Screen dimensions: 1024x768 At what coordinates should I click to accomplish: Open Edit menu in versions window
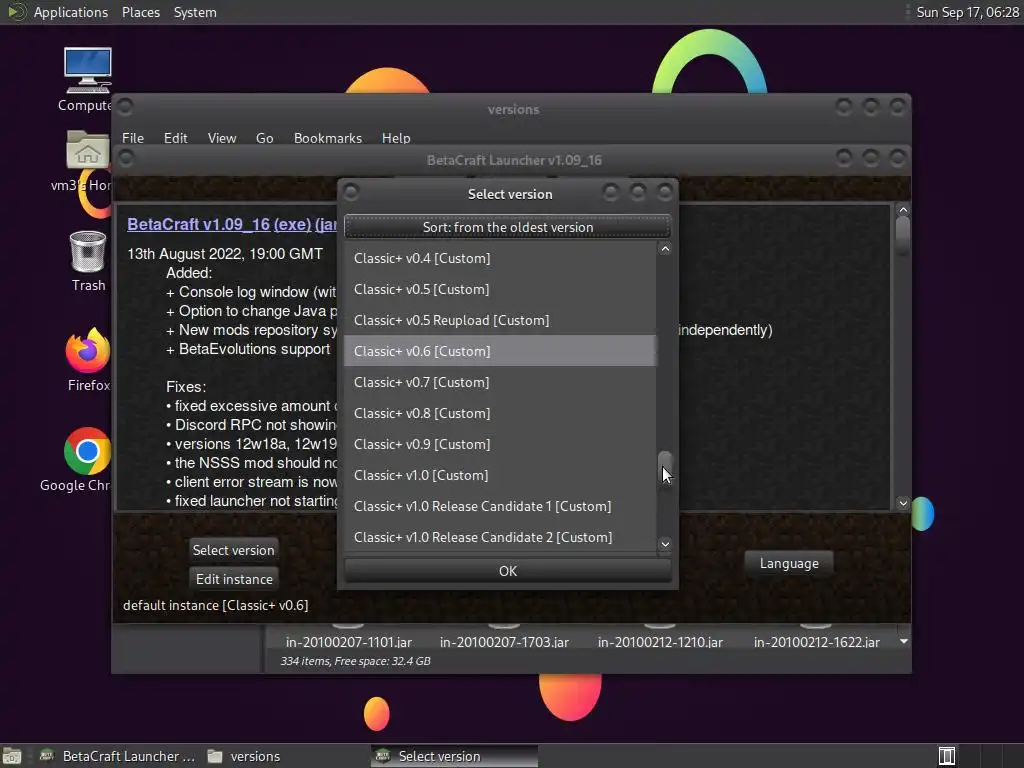click(x=175, y=138)
